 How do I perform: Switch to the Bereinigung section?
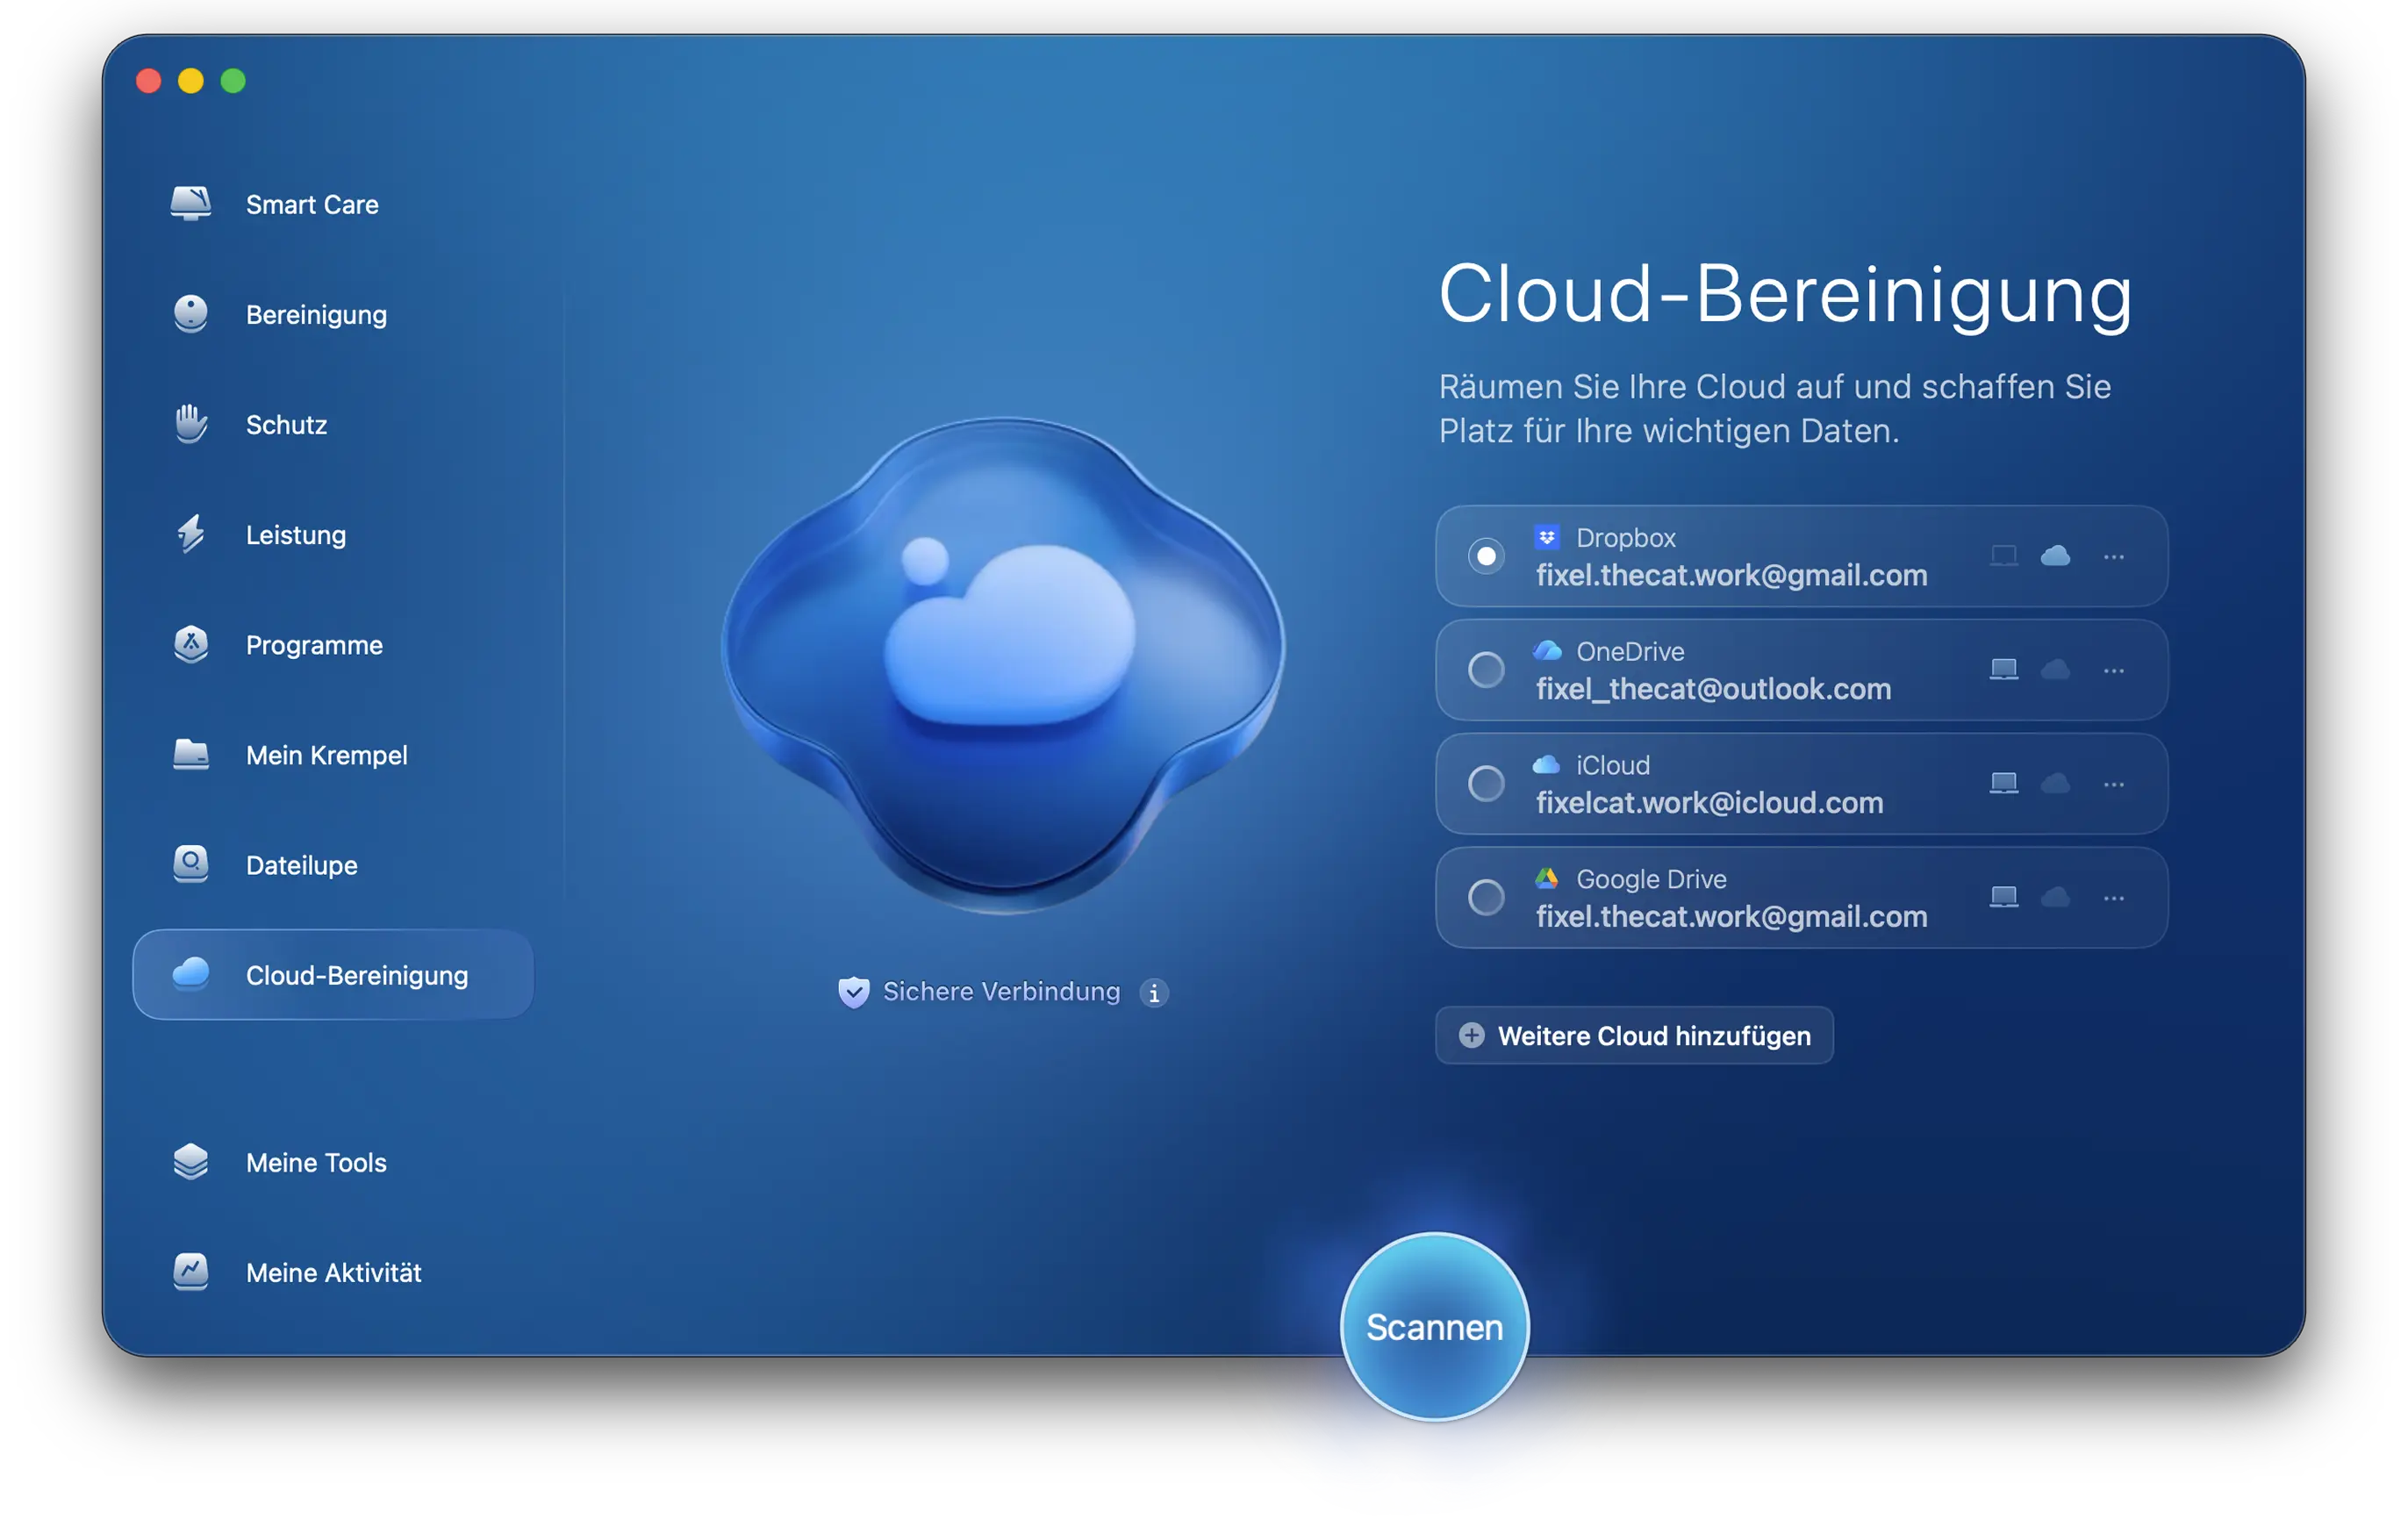315,314
